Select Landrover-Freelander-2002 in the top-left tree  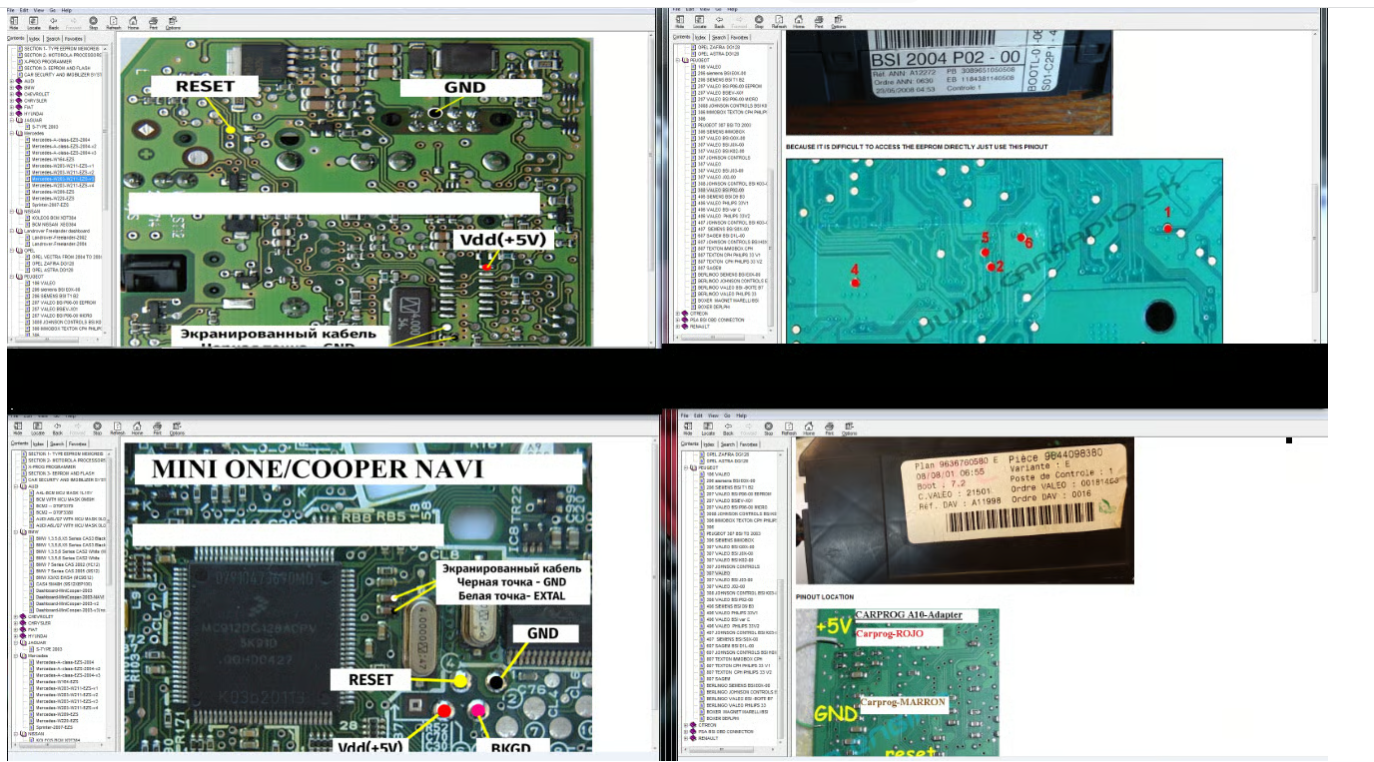pos(59,237)
